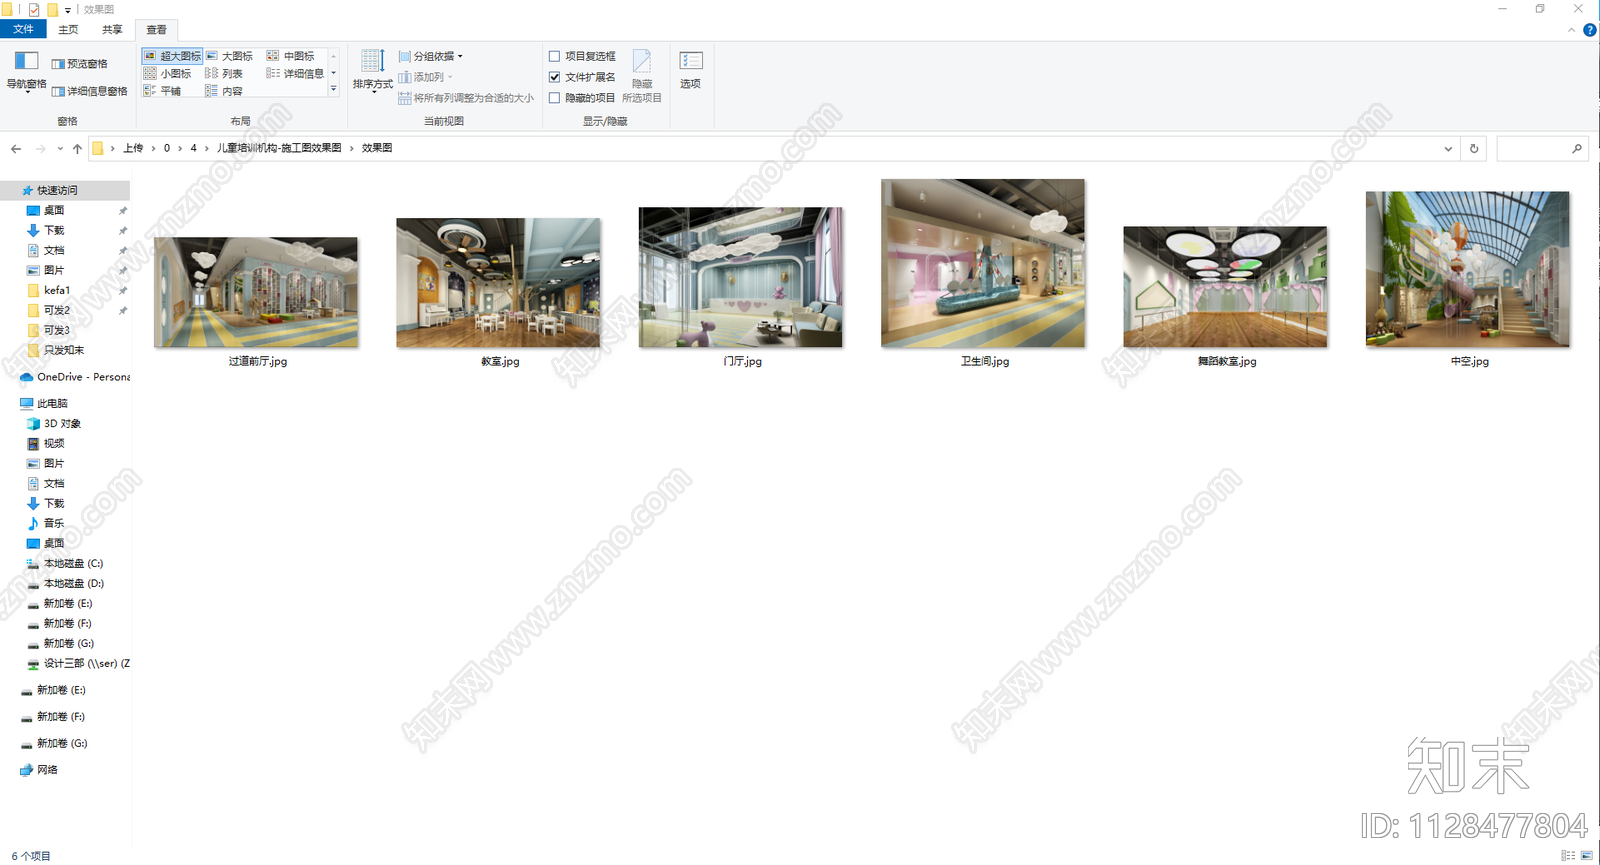Select tiles (平铺) layout
Viewport: 1600px width, 865px height.
tap(162, 91)
